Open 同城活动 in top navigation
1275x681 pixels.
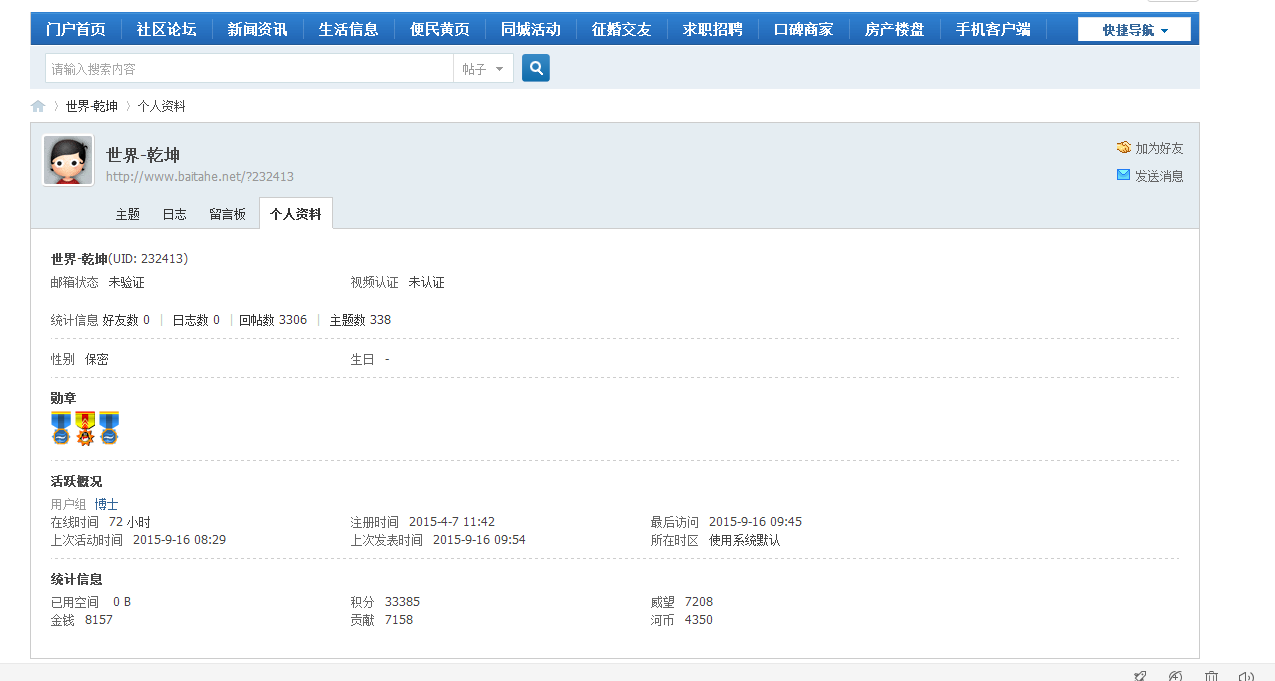tap(531, 29)
